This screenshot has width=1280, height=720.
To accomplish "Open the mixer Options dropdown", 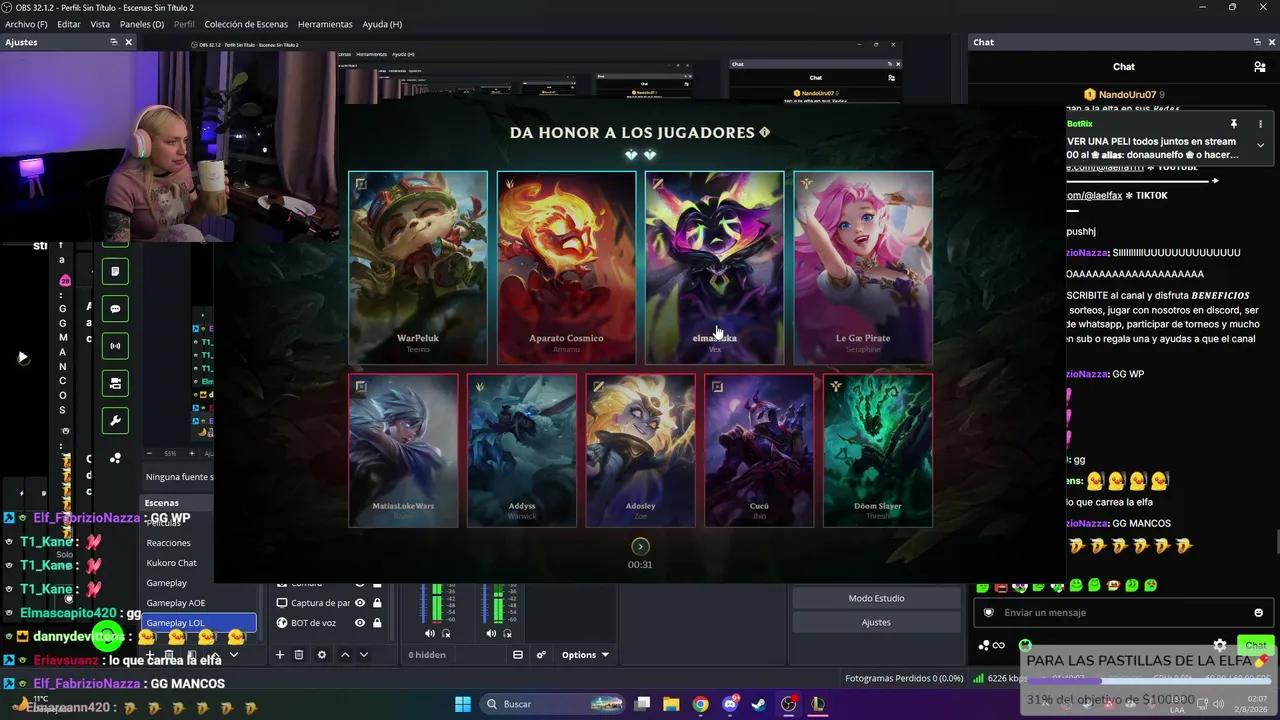I will pos(585,655).
